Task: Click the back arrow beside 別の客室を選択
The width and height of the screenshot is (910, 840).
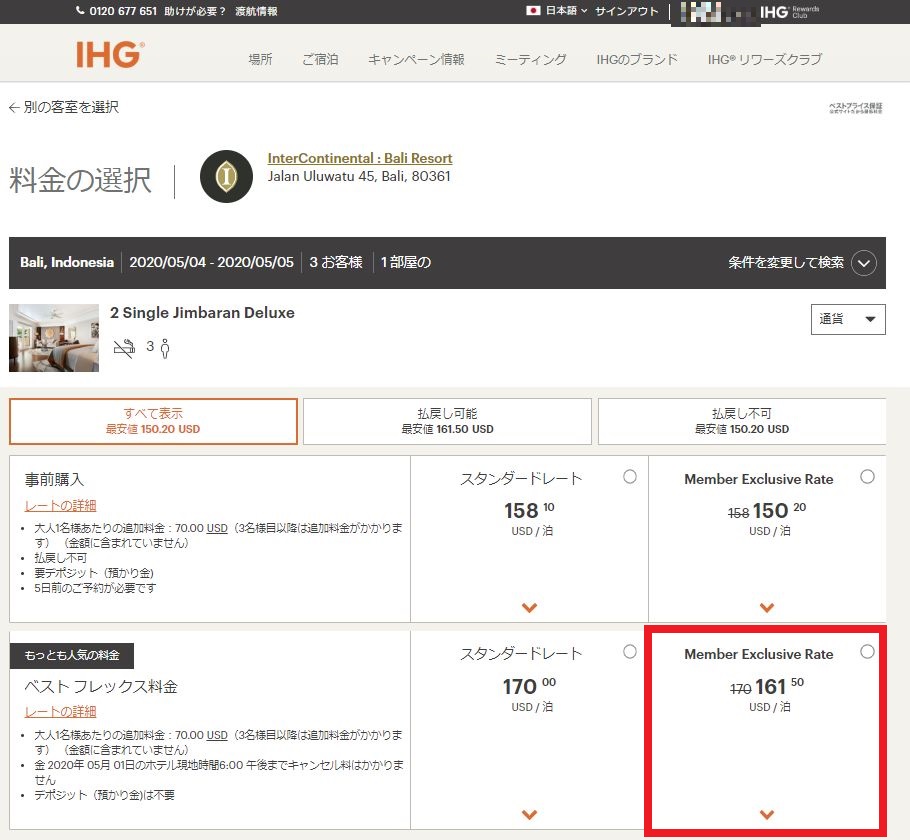Action: click(15, 107)
